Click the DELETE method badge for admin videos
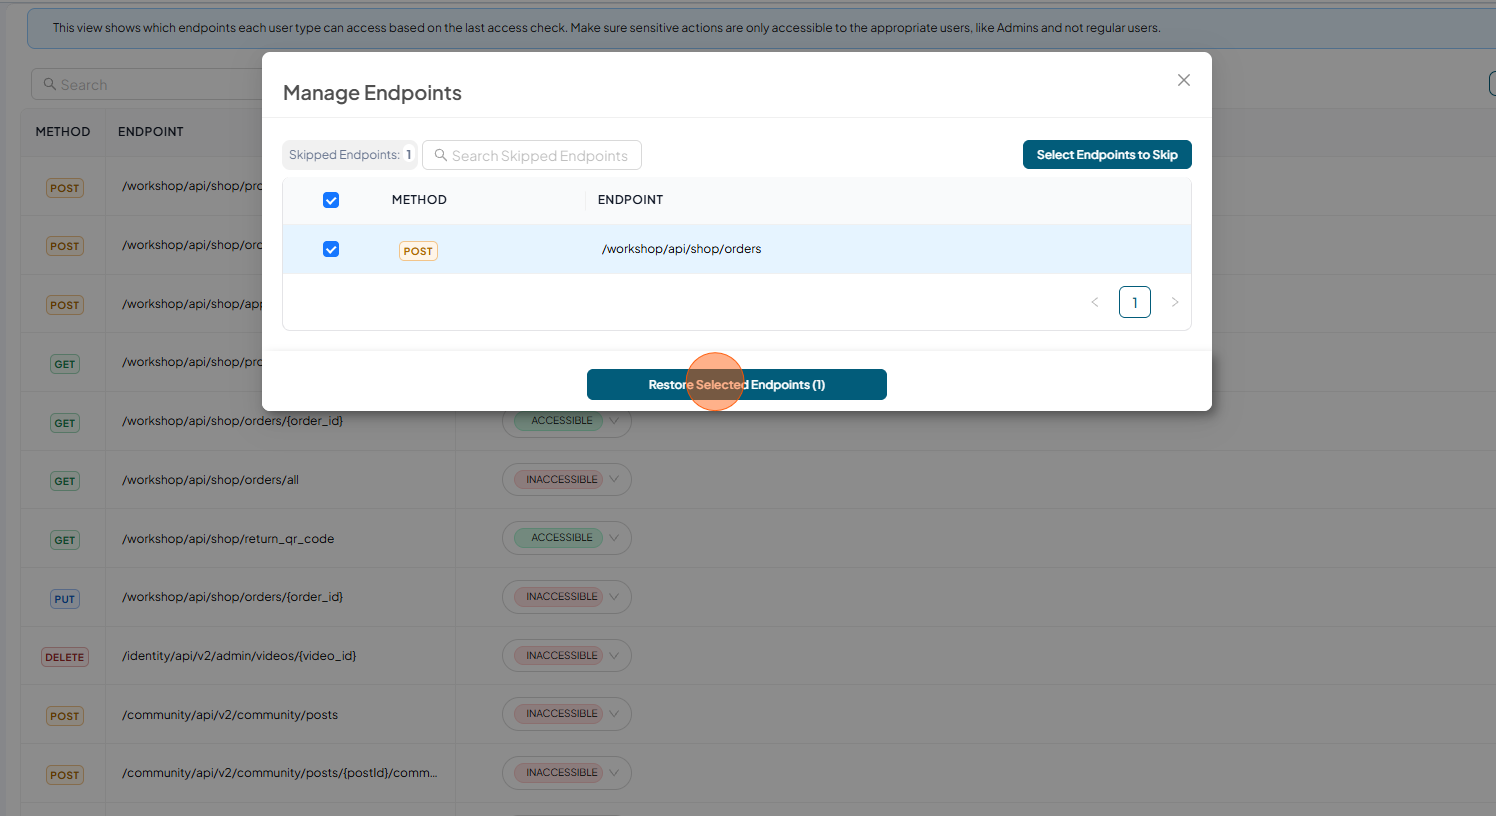Image resolution: width=1496 pixels, height=816 pixels. coord(65,657)
